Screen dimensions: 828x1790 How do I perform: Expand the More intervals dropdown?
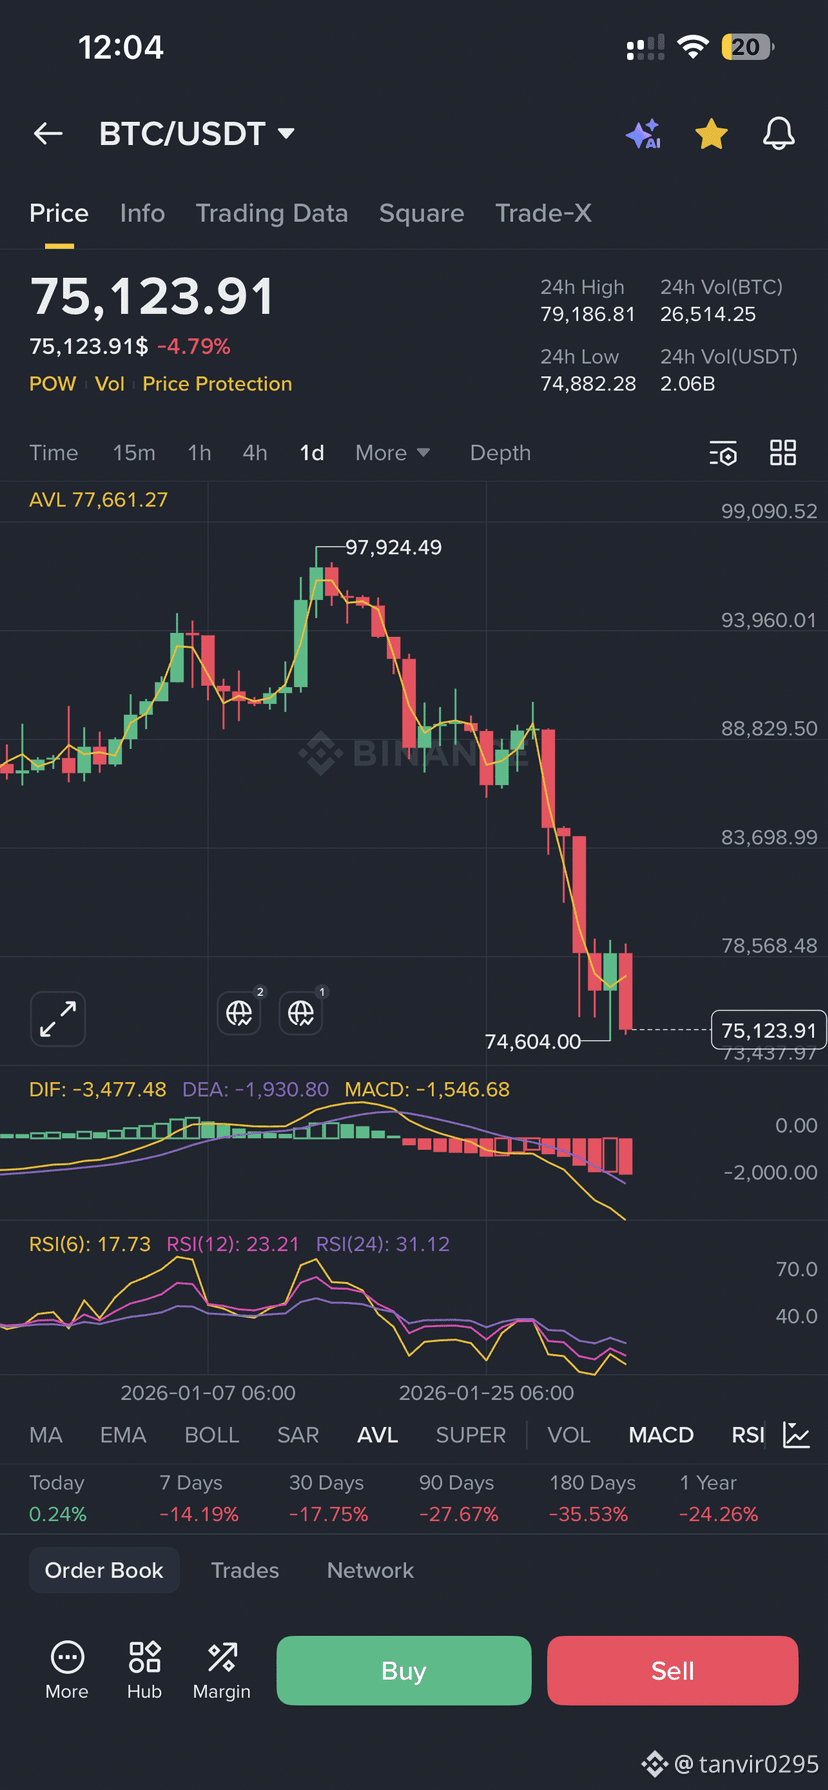[392, 453]
